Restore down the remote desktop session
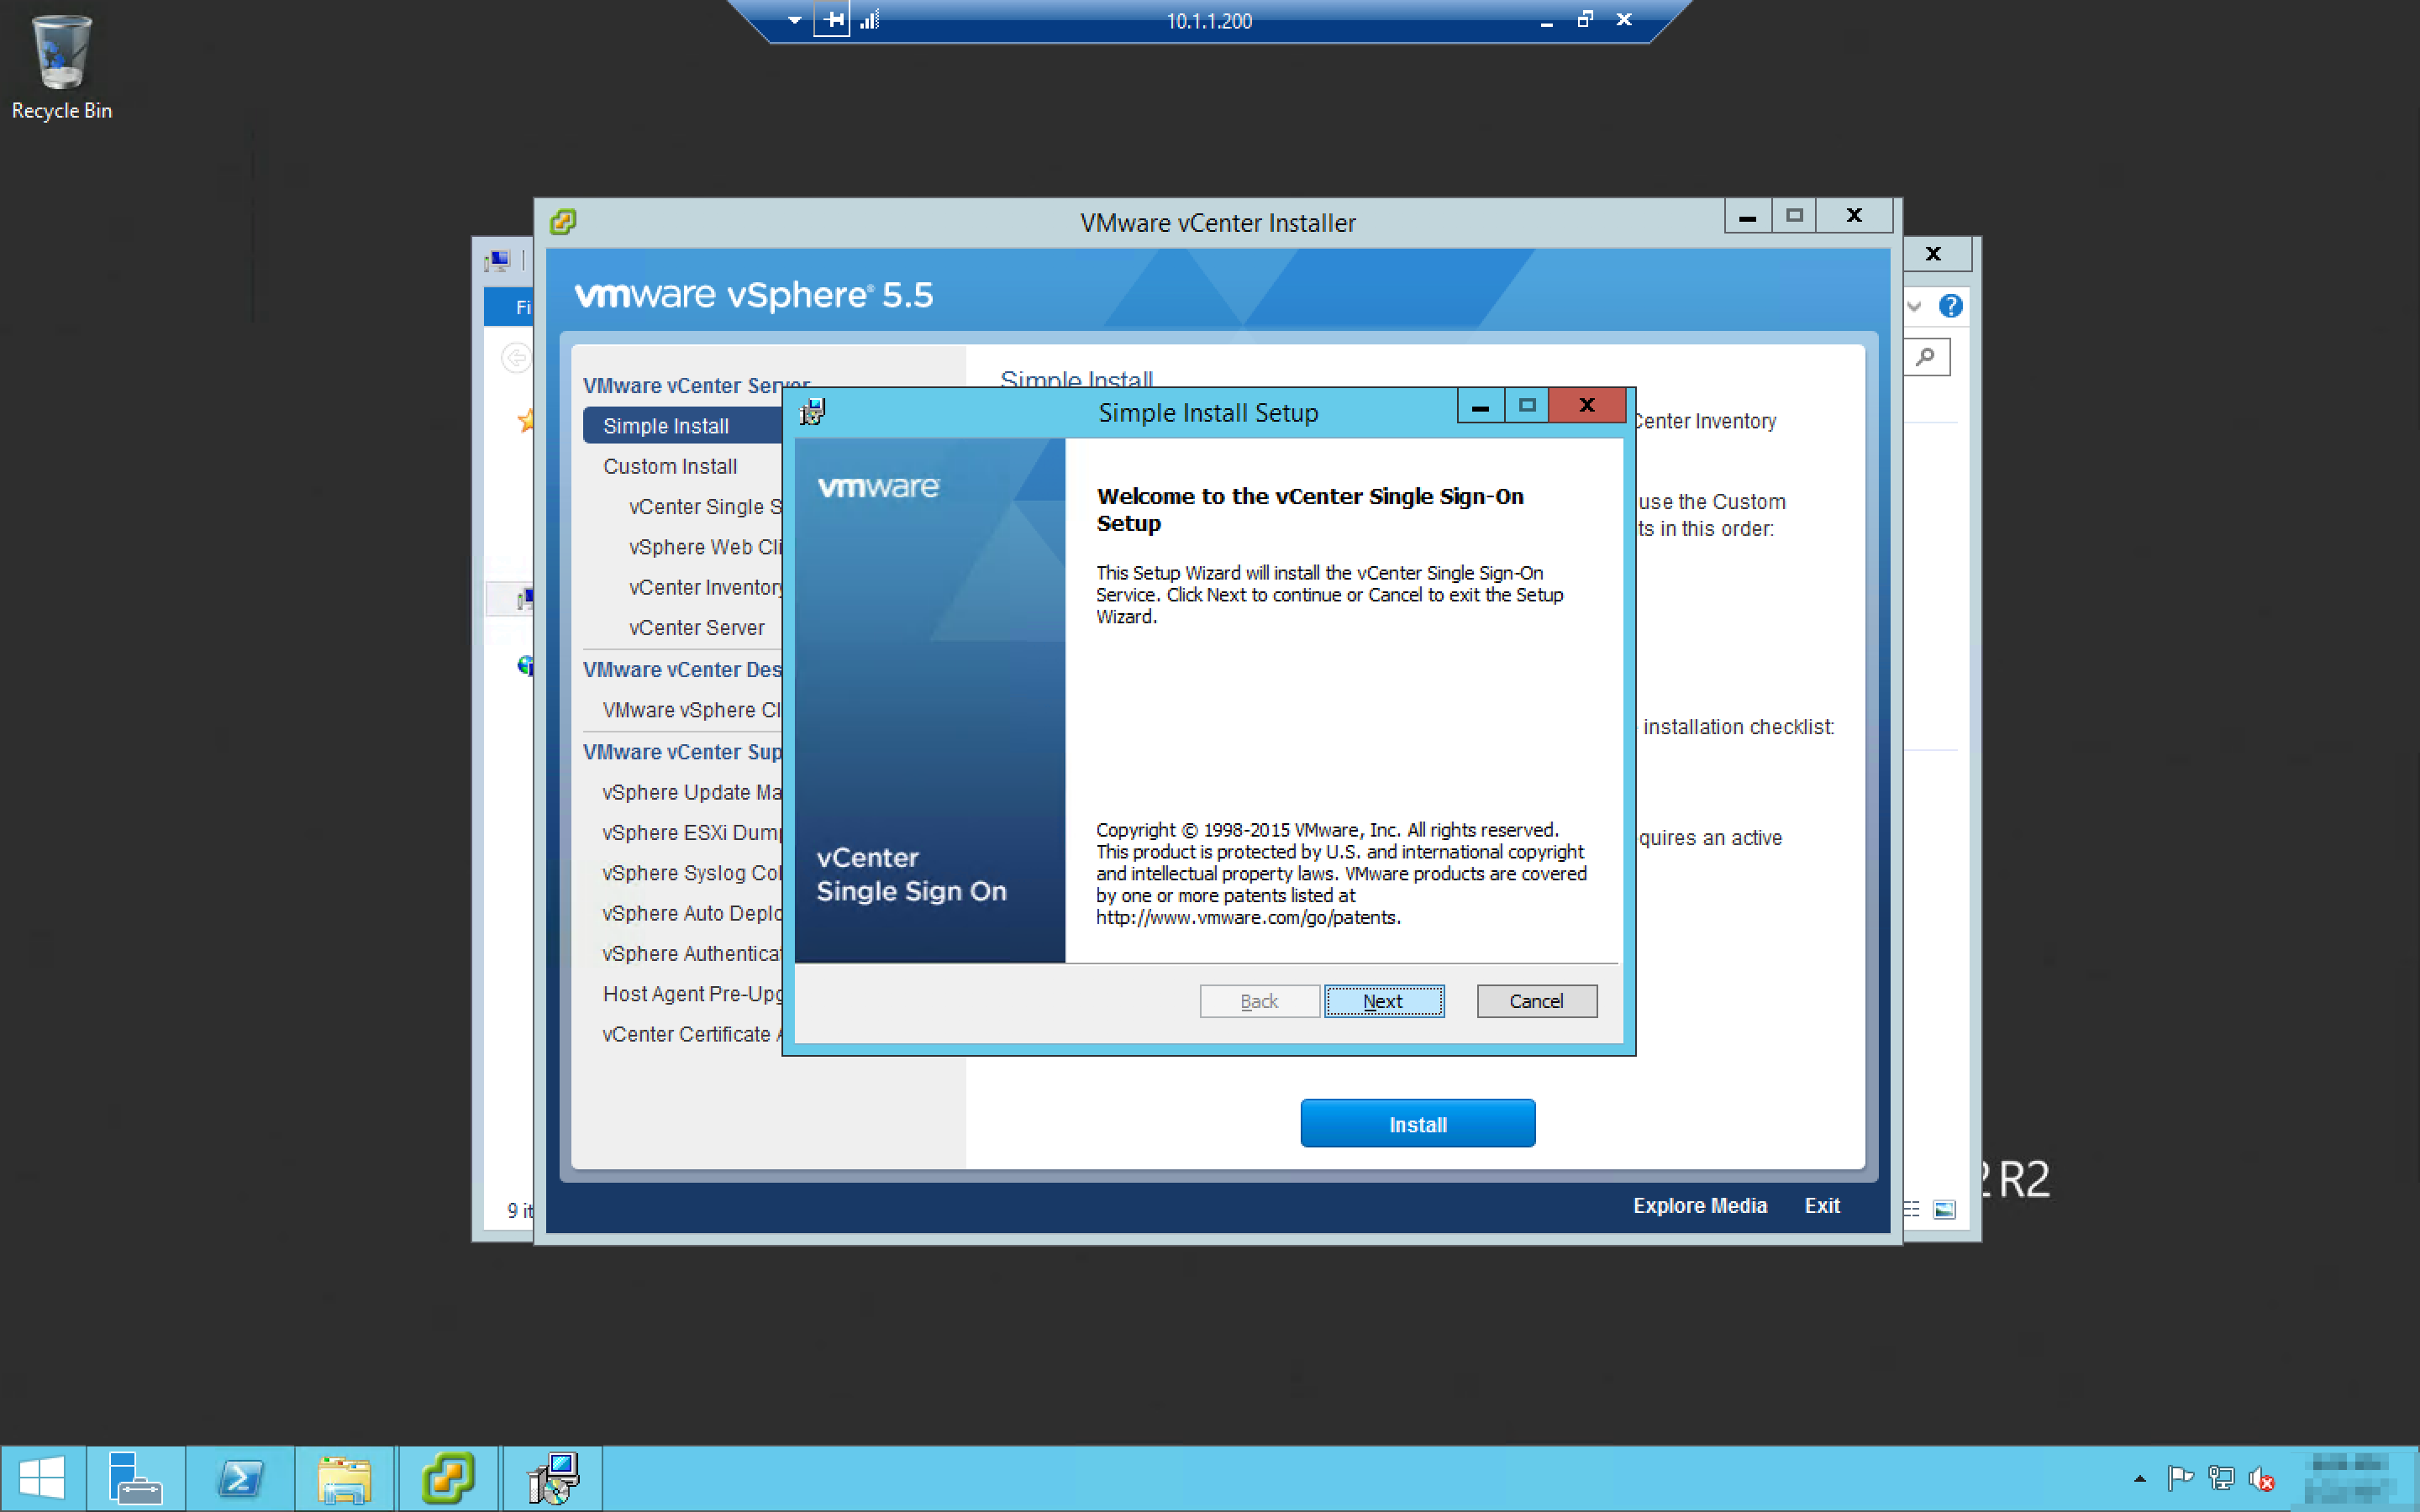The image size is (2420, 1512). (x=1585, y=19)
